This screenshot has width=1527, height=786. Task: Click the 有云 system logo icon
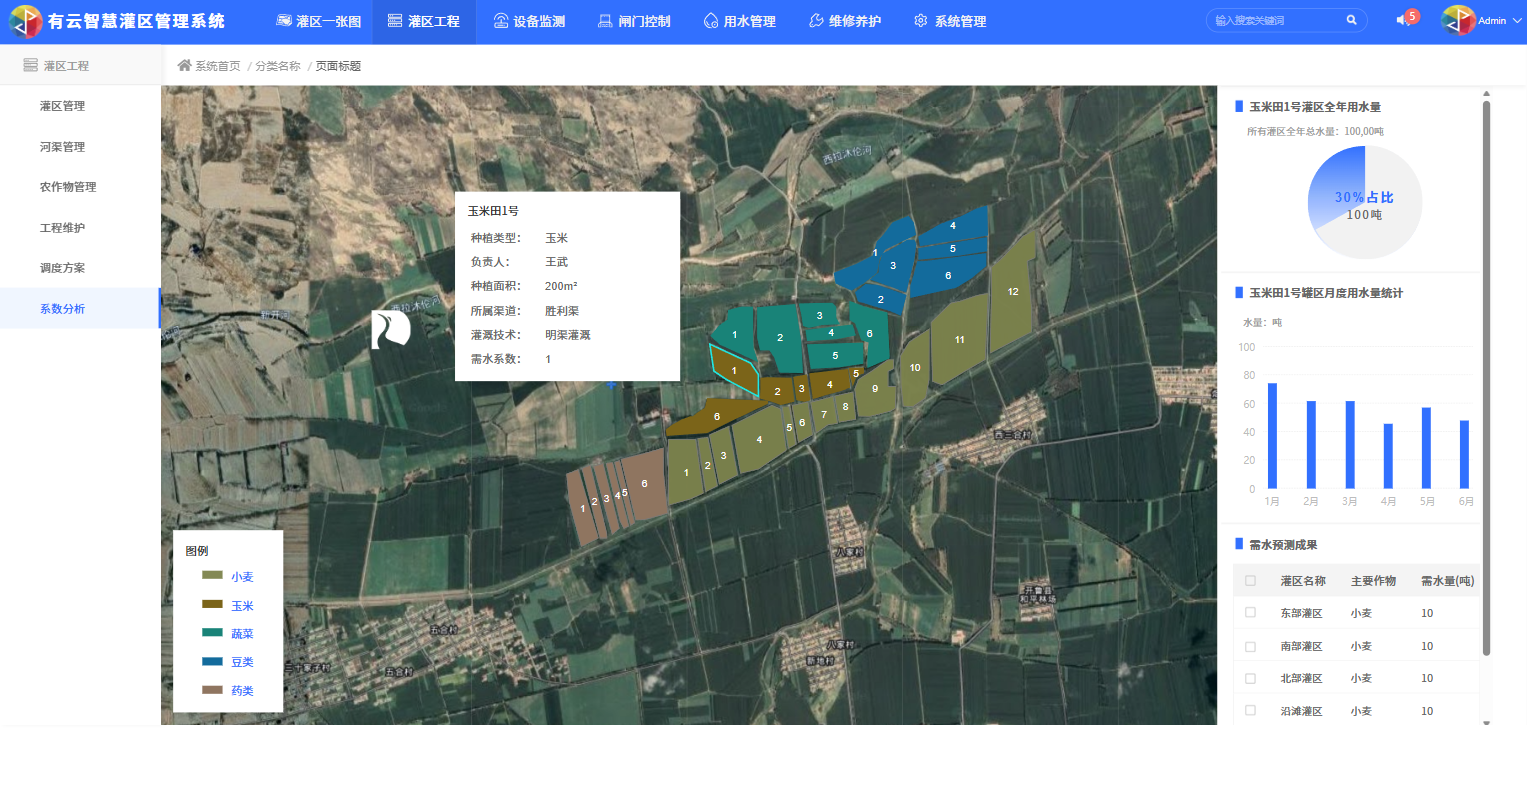click(x=25, y=21)
